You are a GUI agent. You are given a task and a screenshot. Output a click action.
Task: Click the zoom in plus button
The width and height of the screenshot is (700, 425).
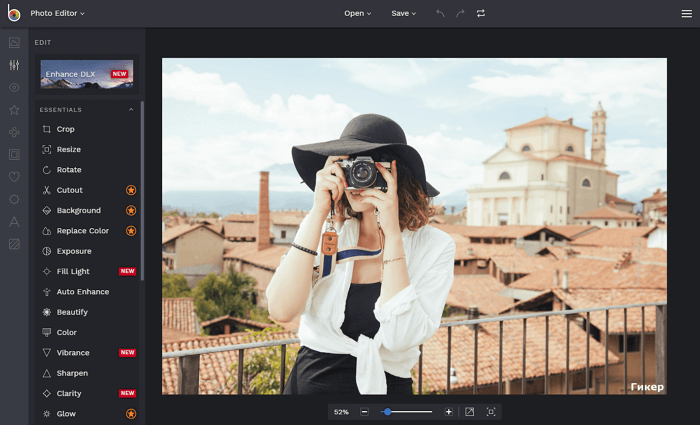(448, 412)
